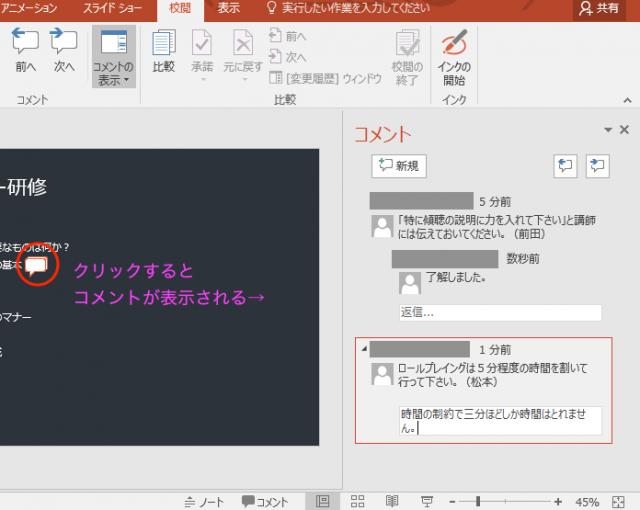Open the 表示 ribbon tab
Viewport: 640px width, 510px height.
[229, 9]
